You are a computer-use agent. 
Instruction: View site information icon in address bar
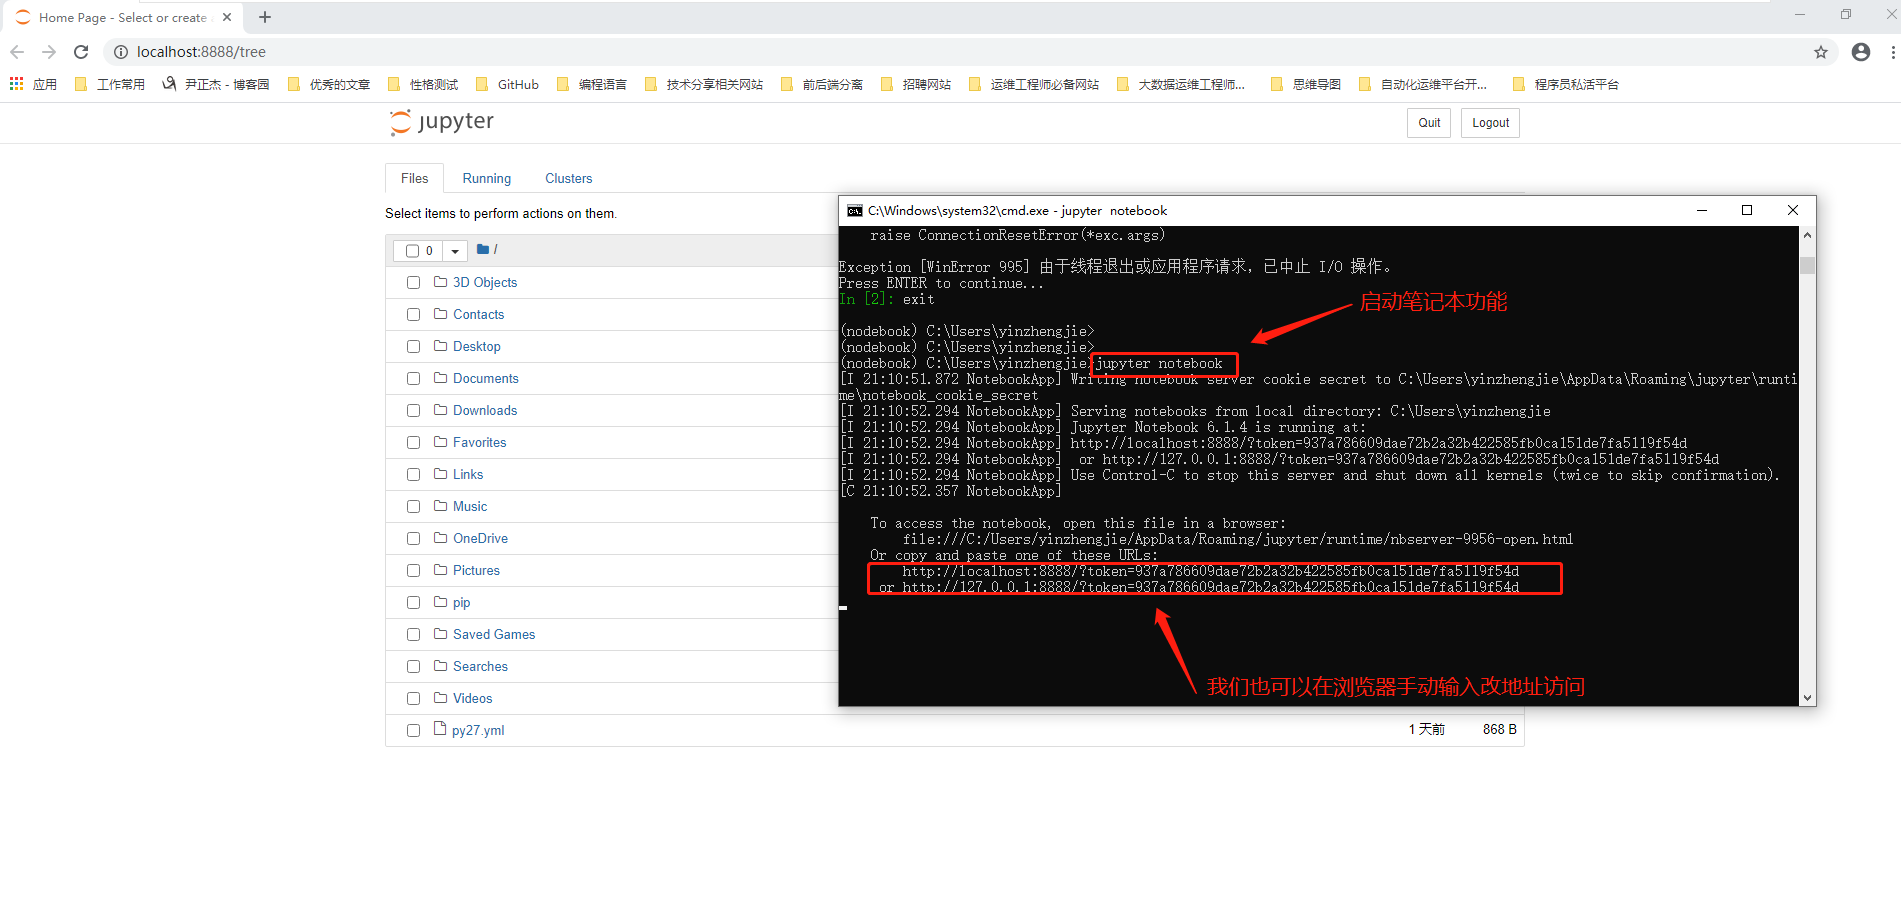pyautogui.click(x=120, y=52)
